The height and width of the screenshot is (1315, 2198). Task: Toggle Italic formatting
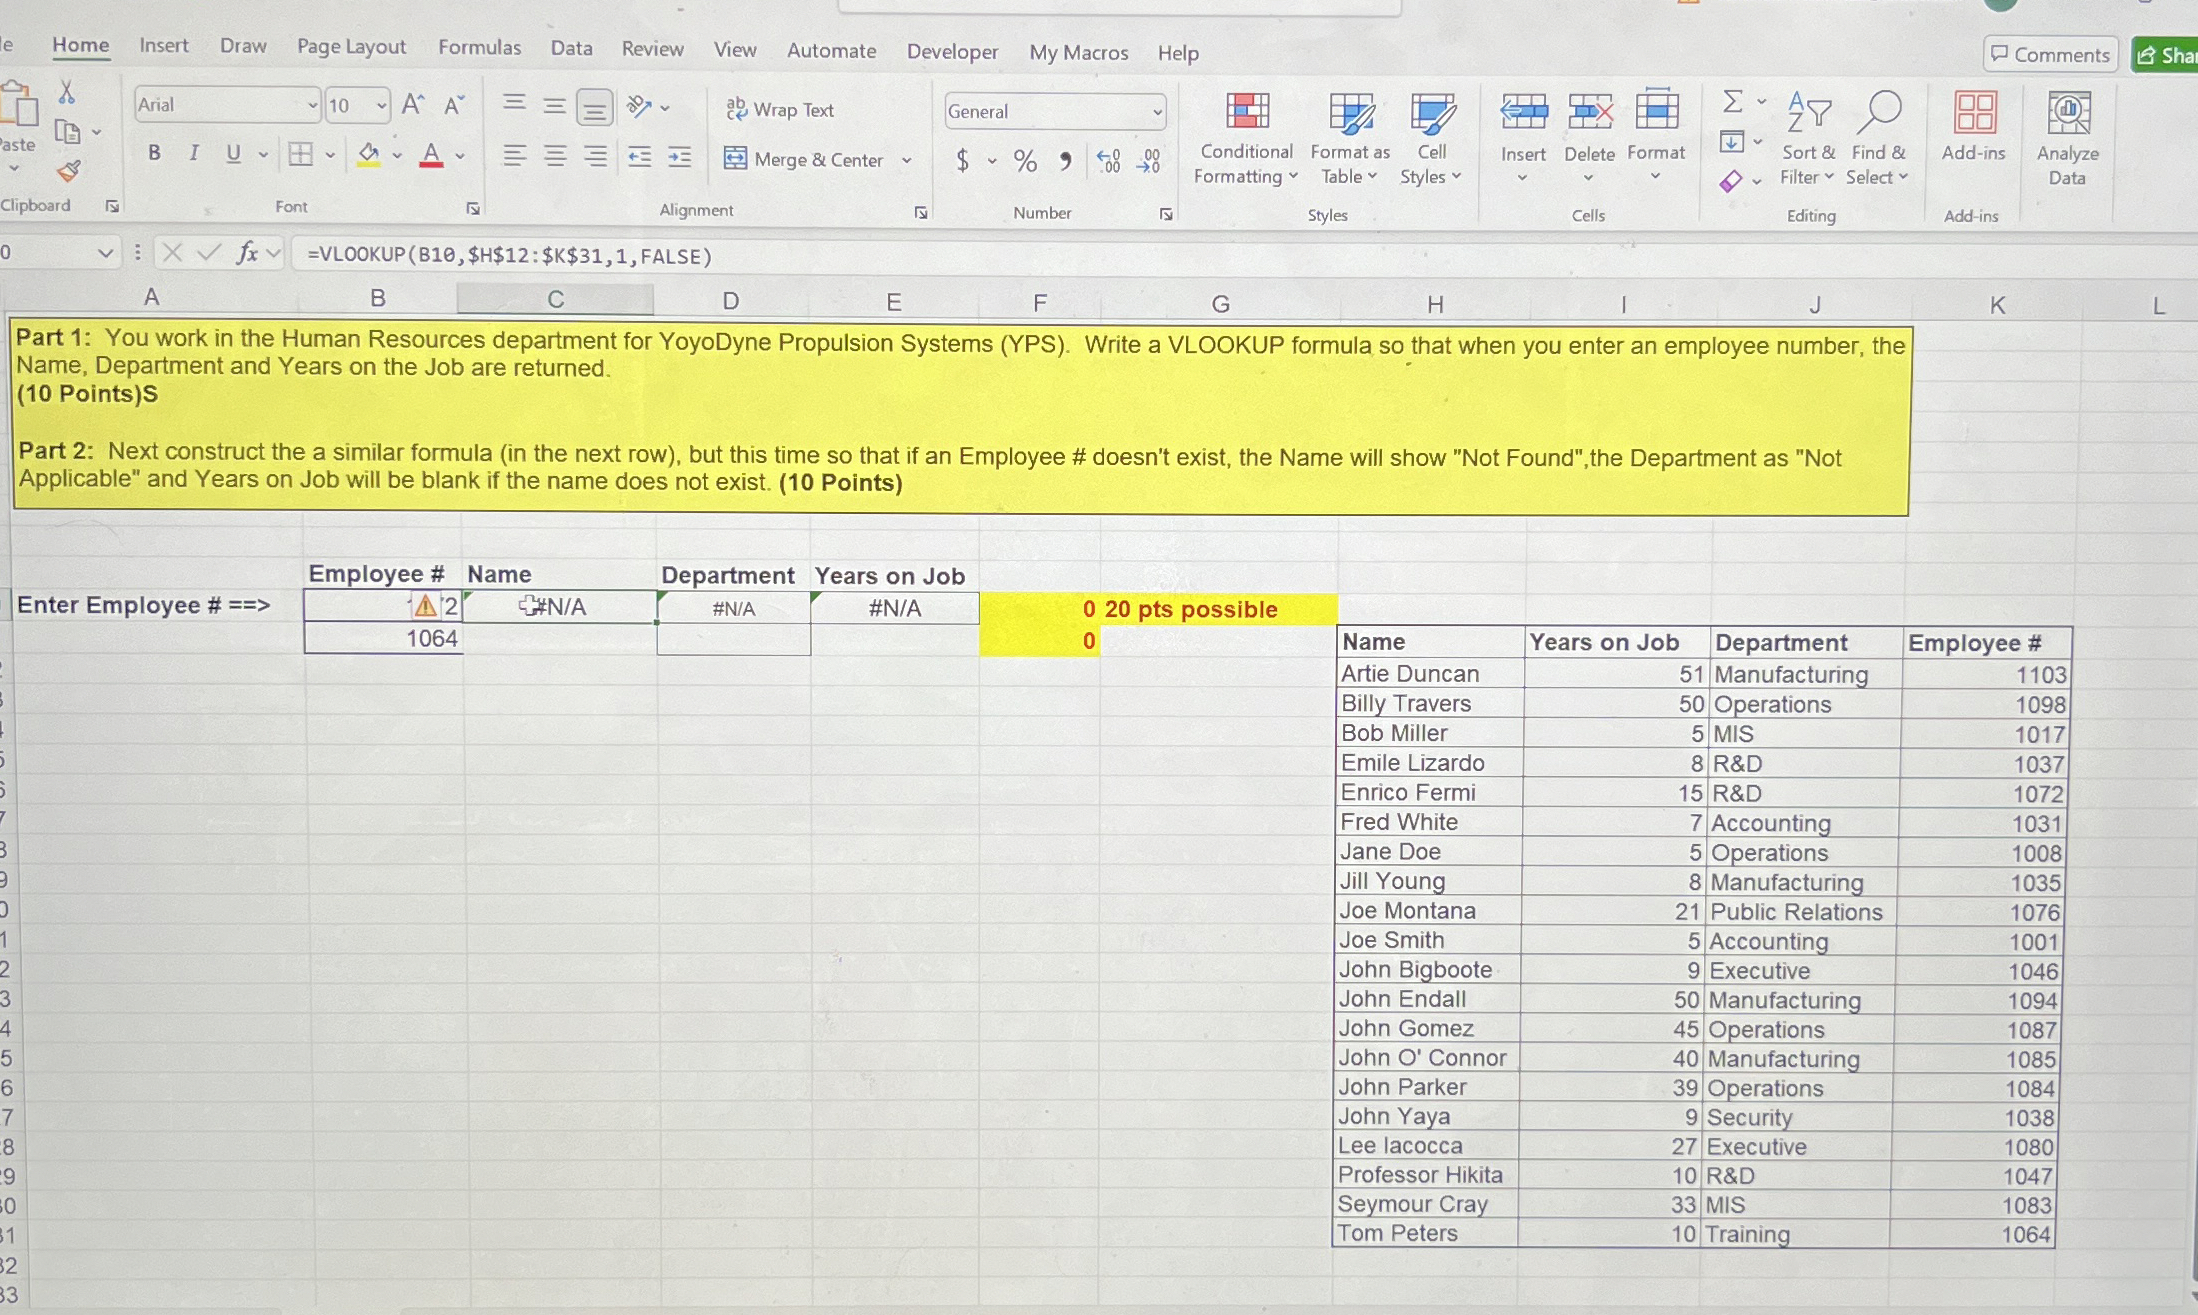pos(194,153)
